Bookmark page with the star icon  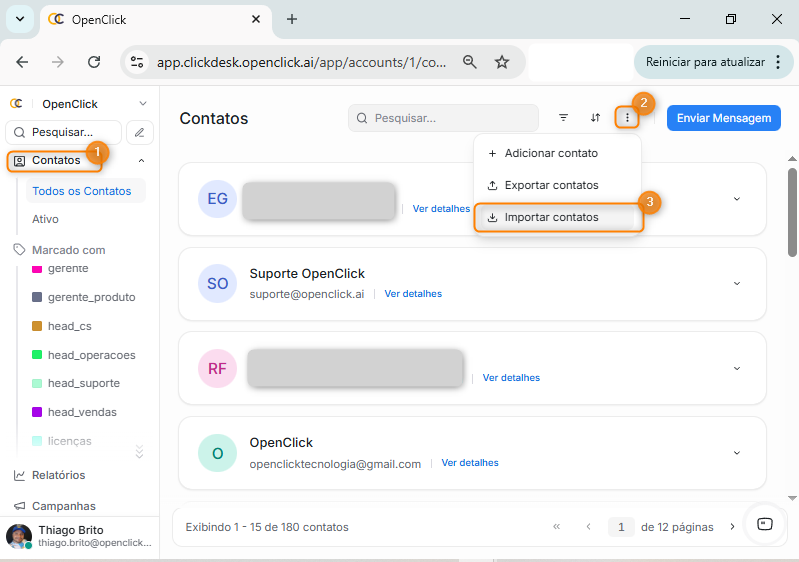[x=502, y=62]
